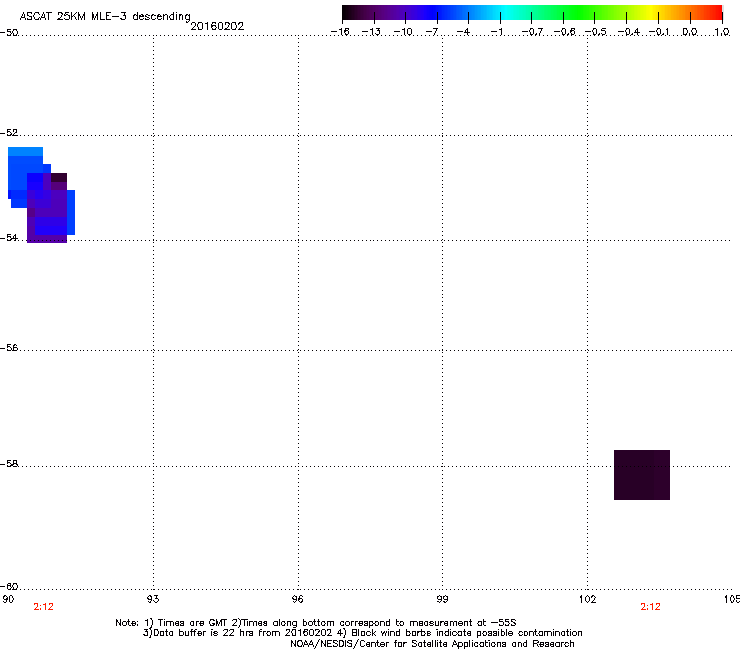Click the cyan section of the color bar
The height and width of the screenshot is (650, 740).
click(507, 13)
